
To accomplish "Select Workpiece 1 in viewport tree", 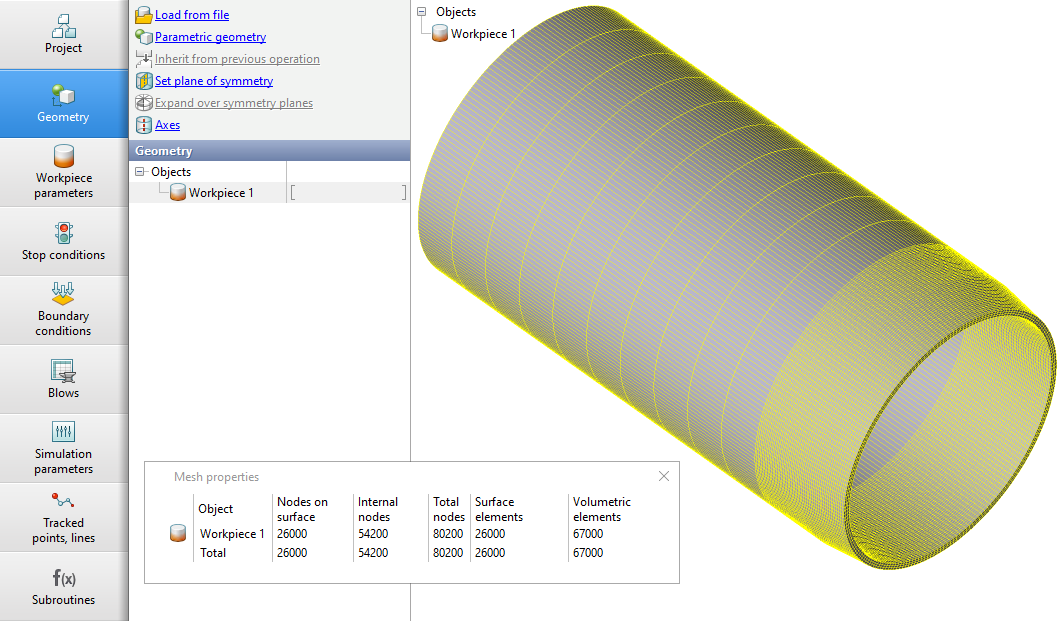I will click(482, 34).
